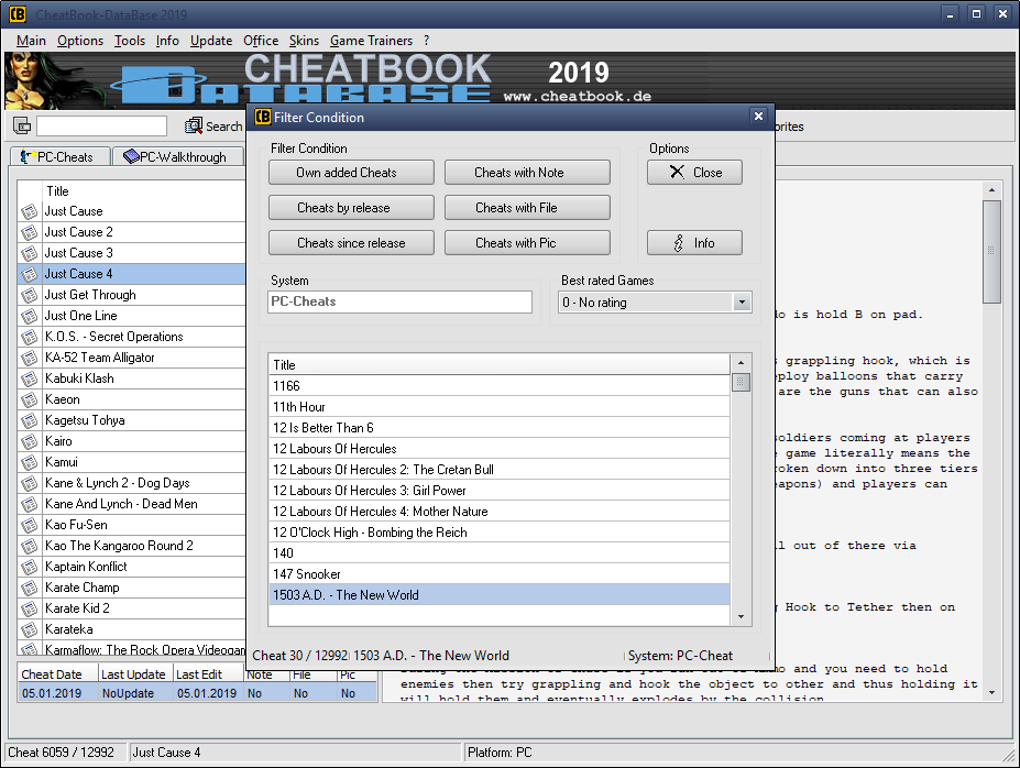Click the Cheats with Note button

click(x=527, y=172)
